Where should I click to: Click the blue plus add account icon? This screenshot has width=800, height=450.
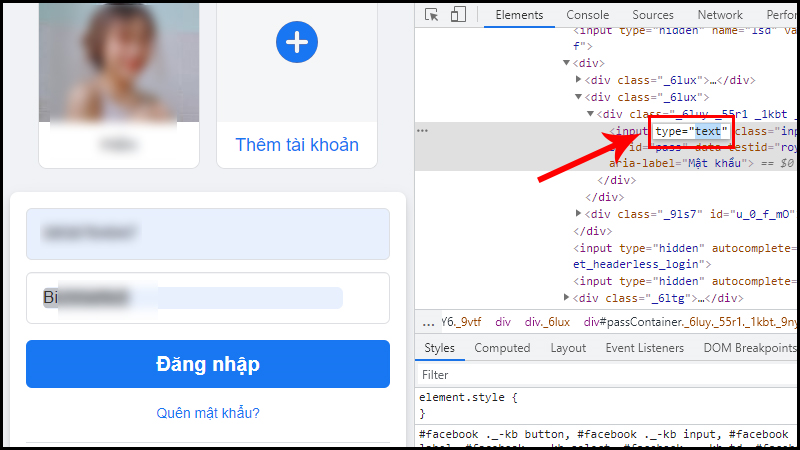click(x=297, y=42)
